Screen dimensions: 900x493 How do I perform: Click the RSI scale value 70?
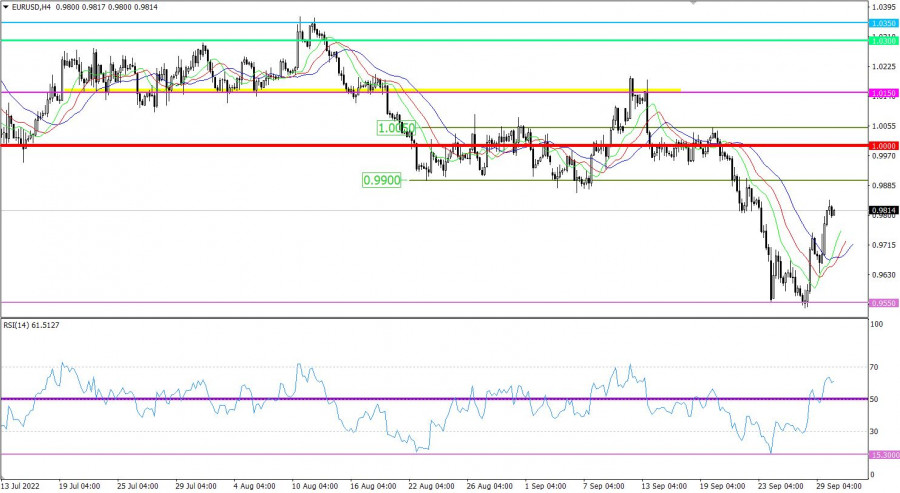click(876, 367)
